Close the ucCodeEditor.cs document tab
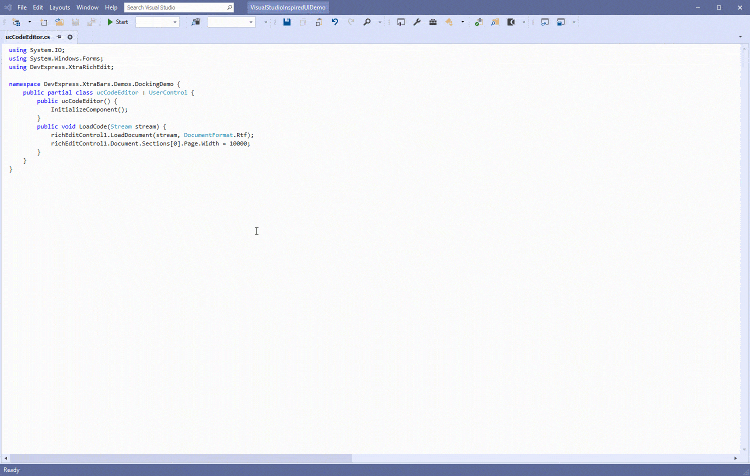750x476 pixels. (x=70, y=37)
